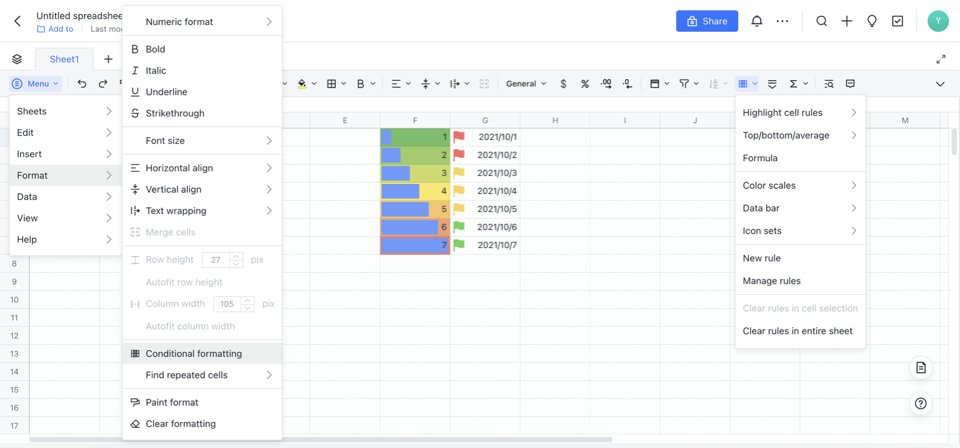Open the search magnifier icon
960x448 pixels.
click(x=822, y=21)
